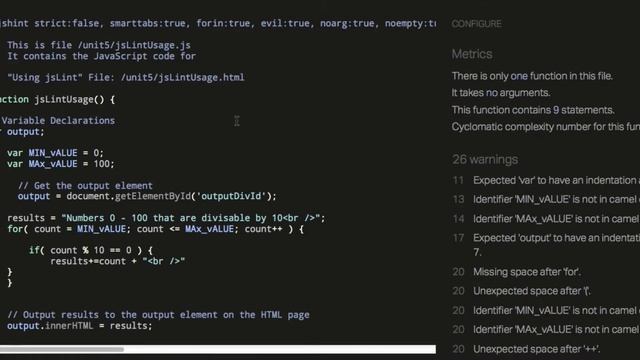The height and width of the screenshot is (360, 640).
Task: Click comment line with /unit5/jsLintUsage.html
Action: coord(126,78)
